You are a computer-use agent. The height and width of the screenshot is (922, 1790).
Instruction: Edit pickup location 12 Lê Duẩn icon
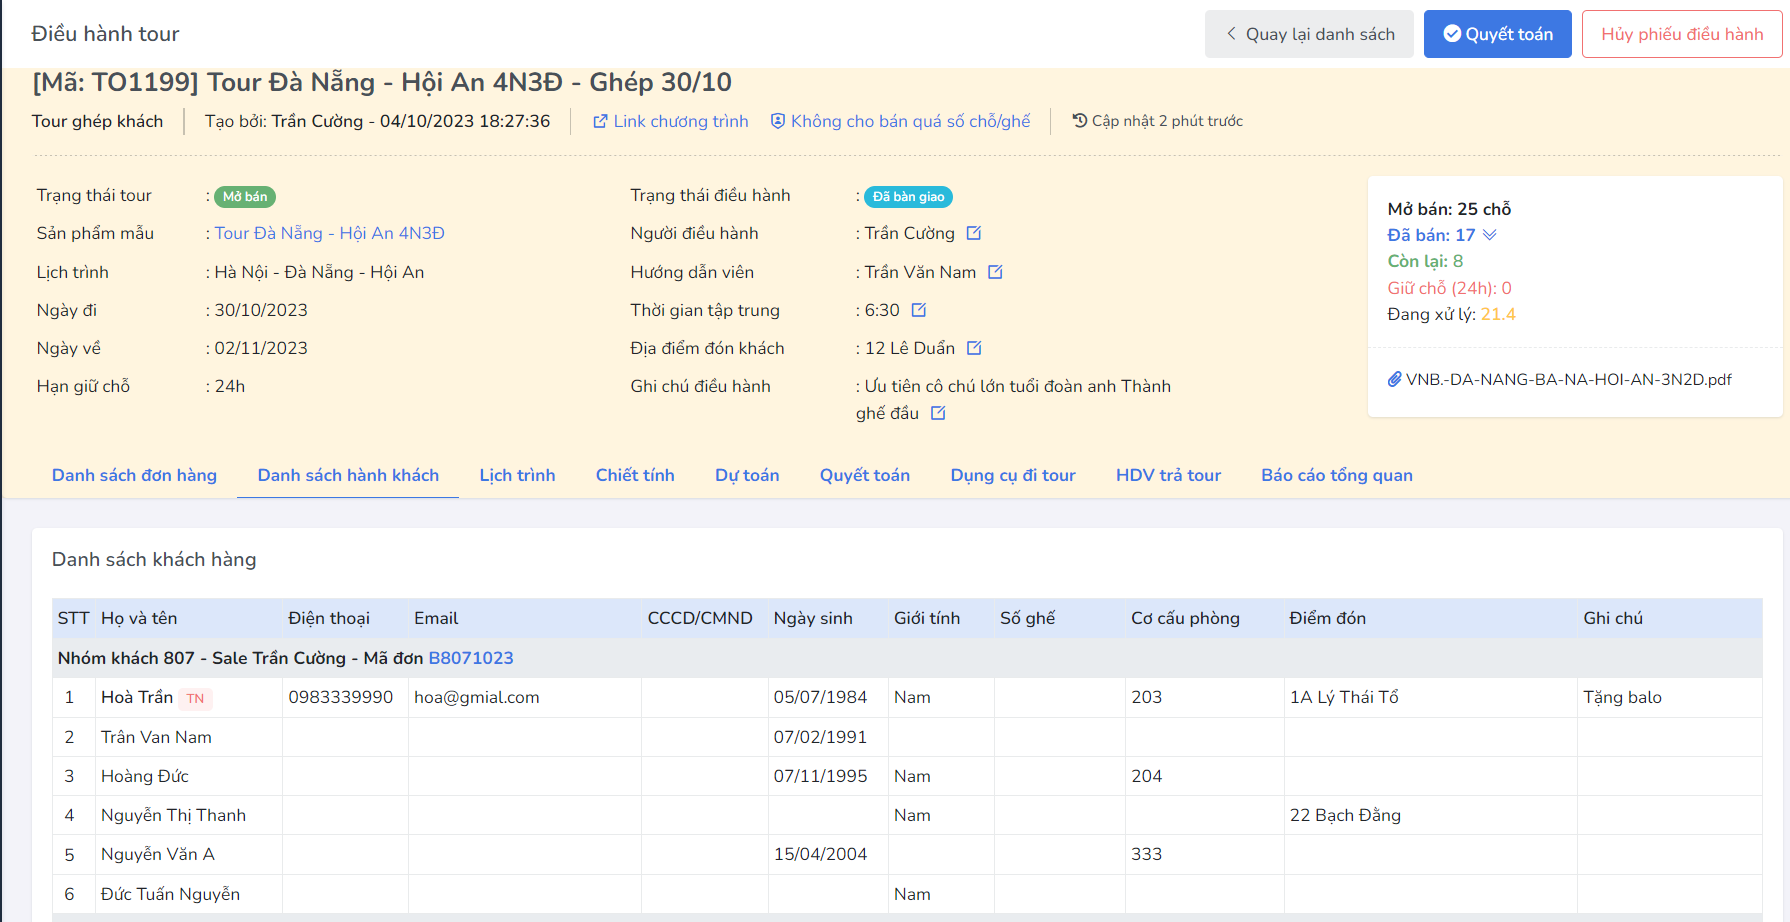[x=974, y=348]
